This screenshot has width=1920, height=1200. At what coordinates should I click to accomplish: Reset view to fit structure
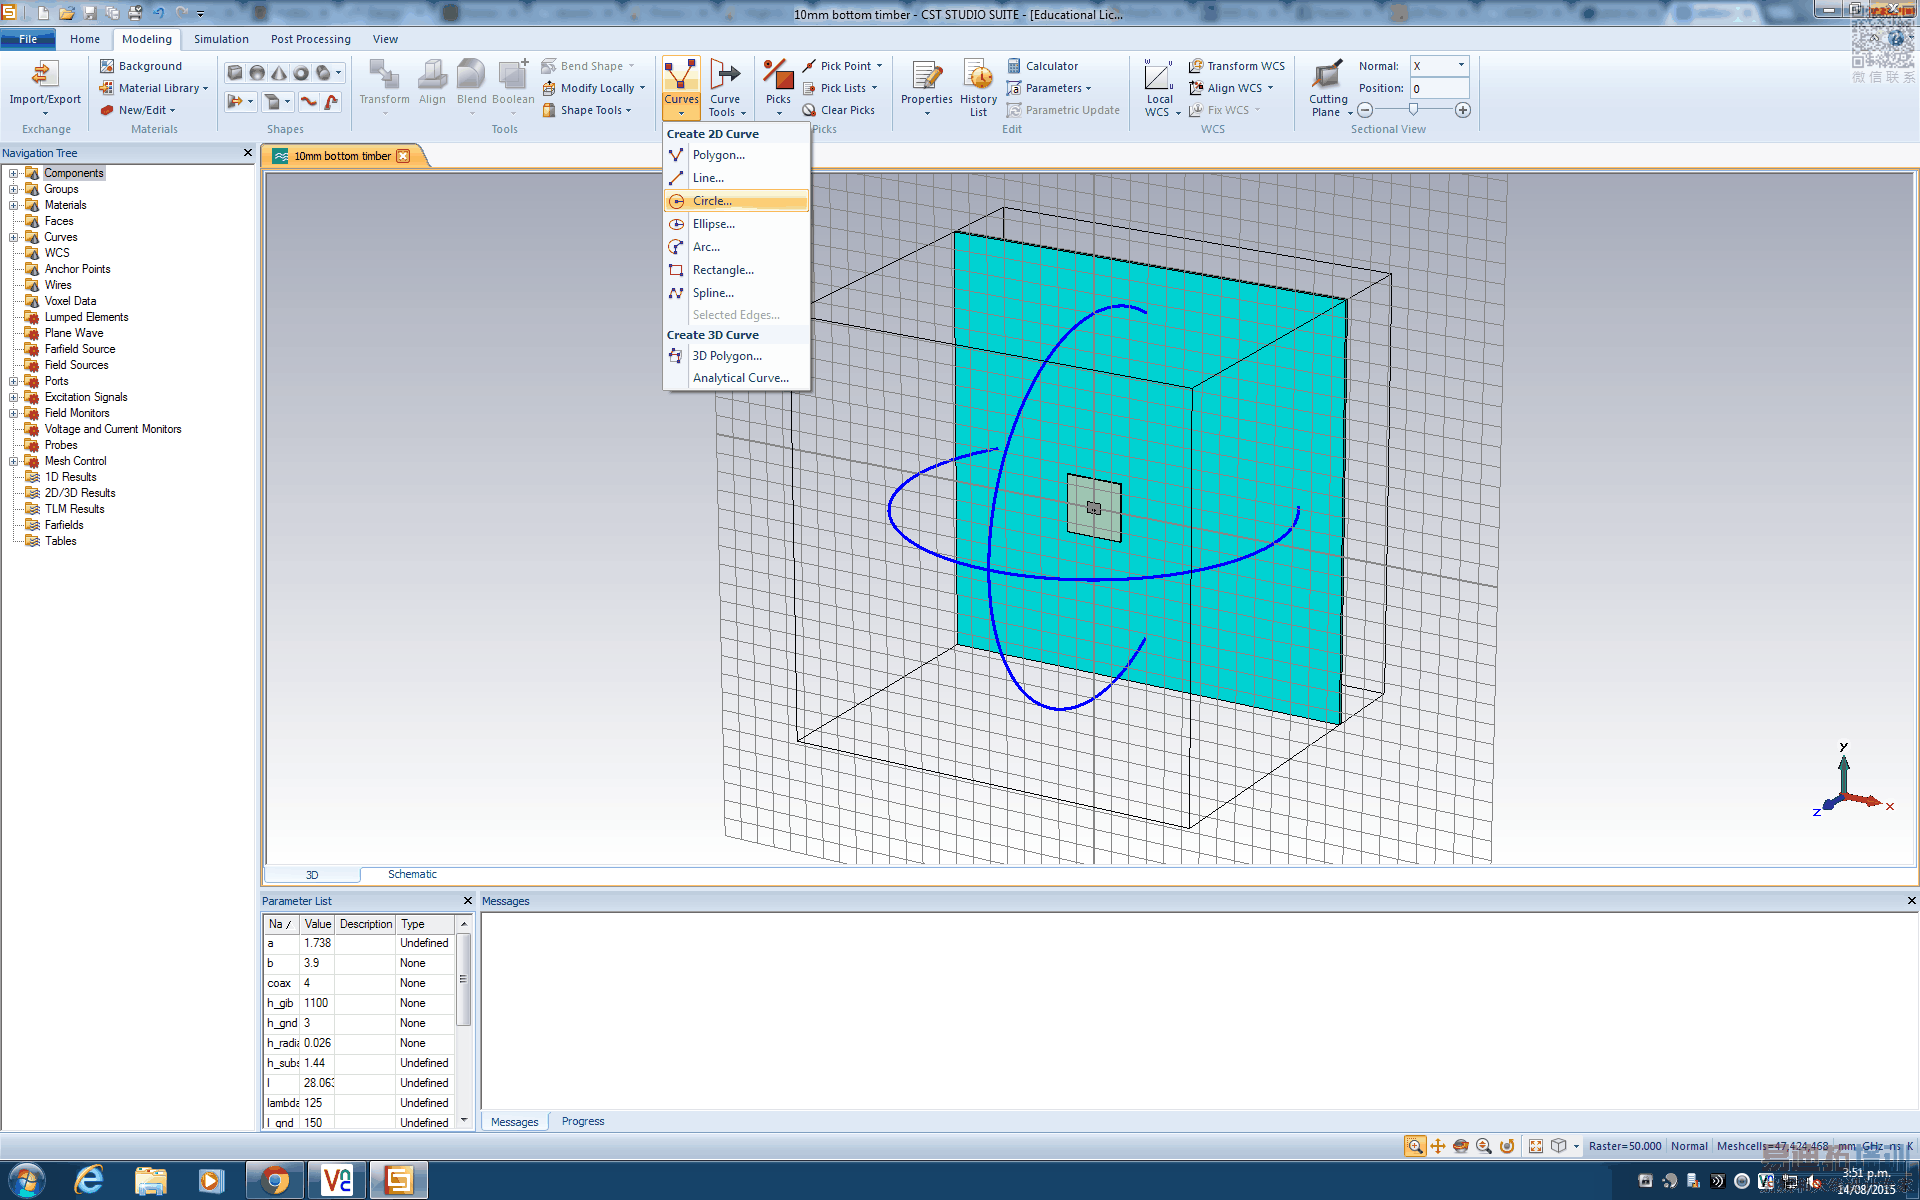pyautogui.click(x=1536, y=1146)
